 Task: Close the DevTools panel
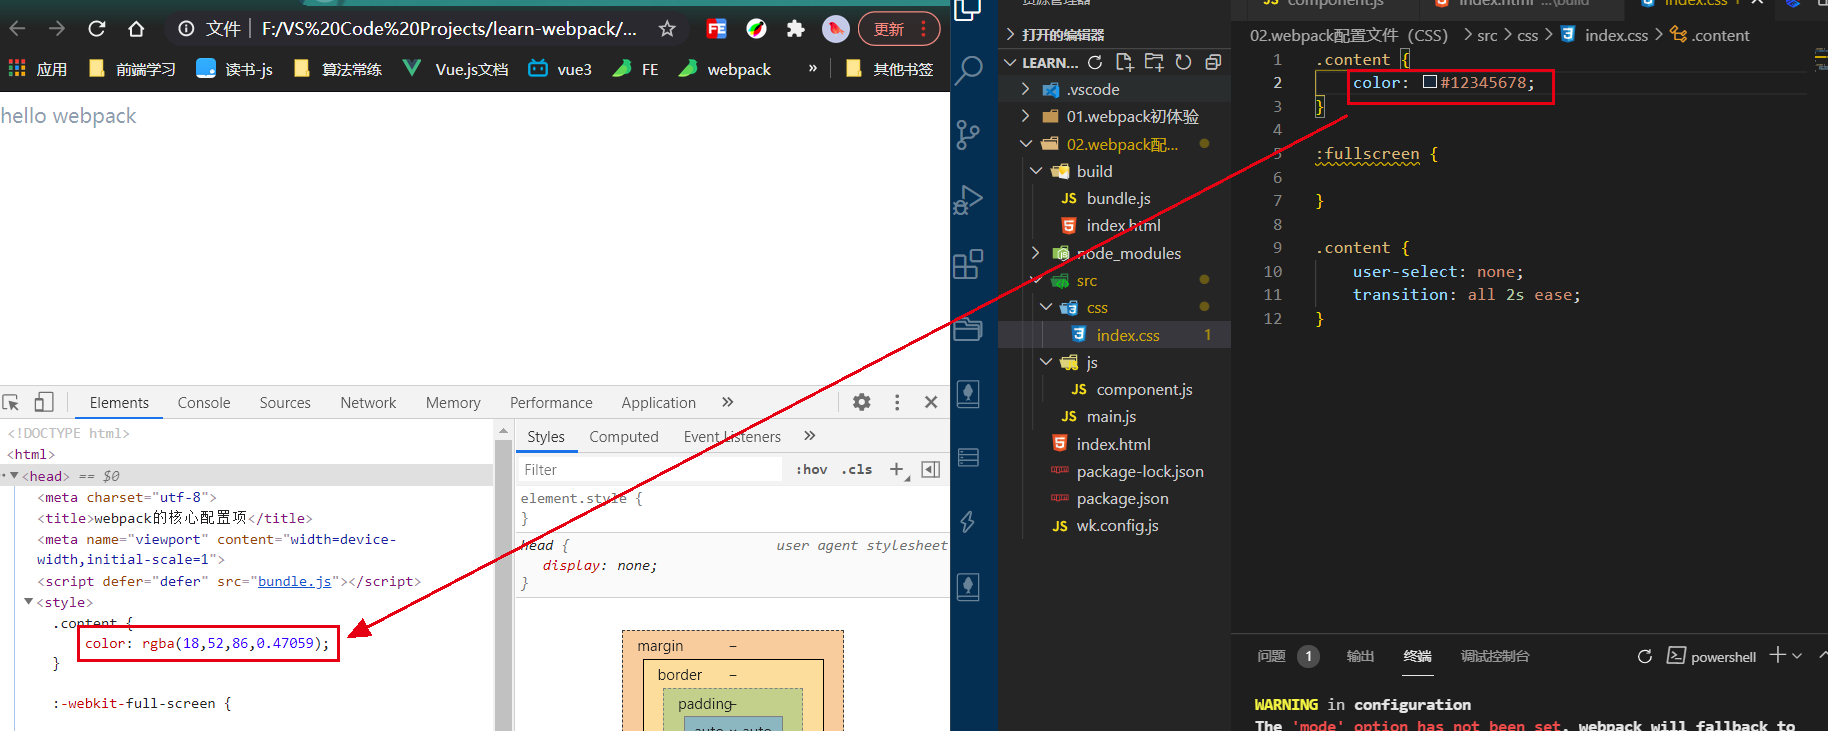click(931, 402)
